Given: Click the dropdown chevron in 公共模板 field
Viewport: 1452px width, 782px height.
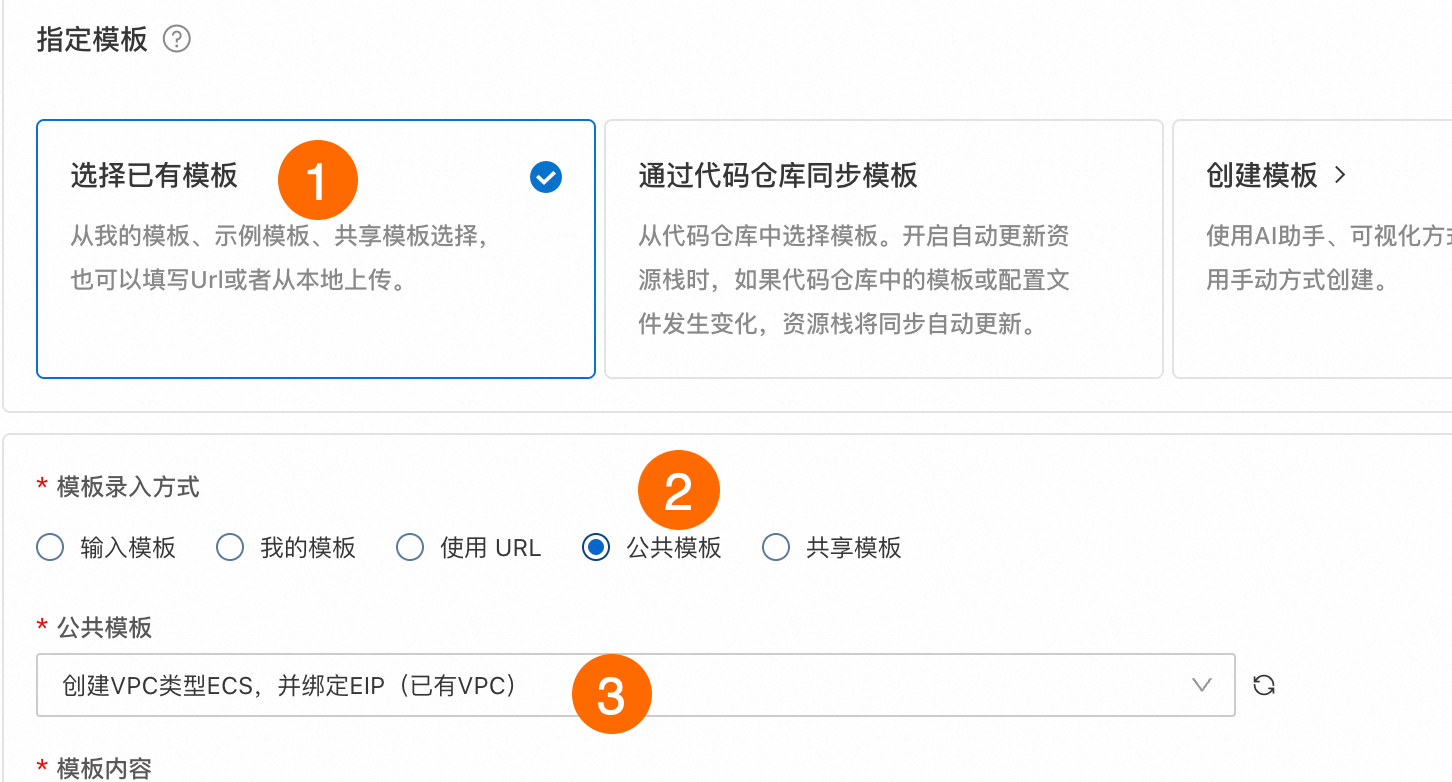Looking at the screenshot, I should tap(1202, 686).
